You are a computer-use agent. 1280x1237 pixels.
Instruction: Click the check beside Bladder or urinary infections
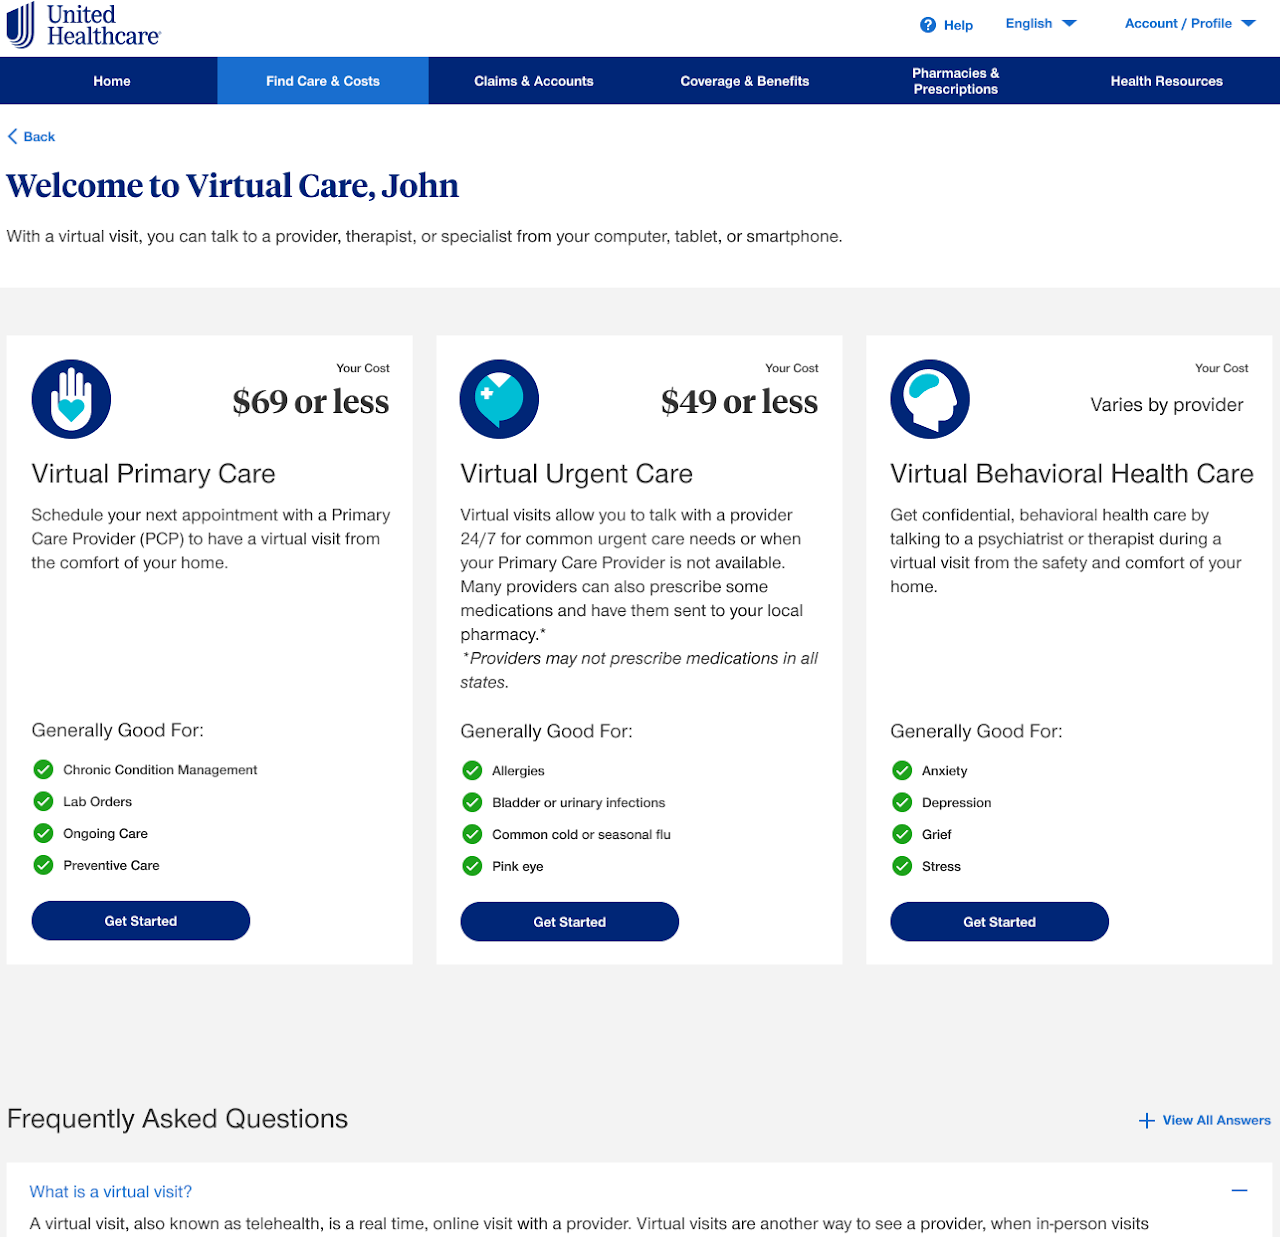pyautogui.click(x=472, y=802)
